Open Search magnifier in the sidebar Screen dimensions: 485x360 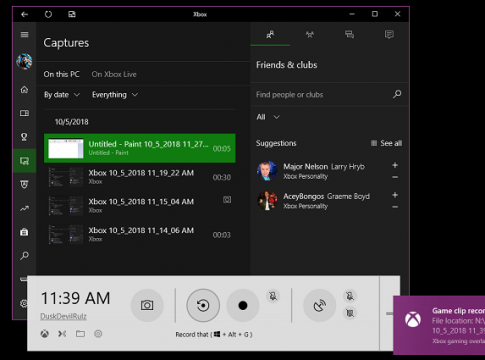[x=24, y=256]
